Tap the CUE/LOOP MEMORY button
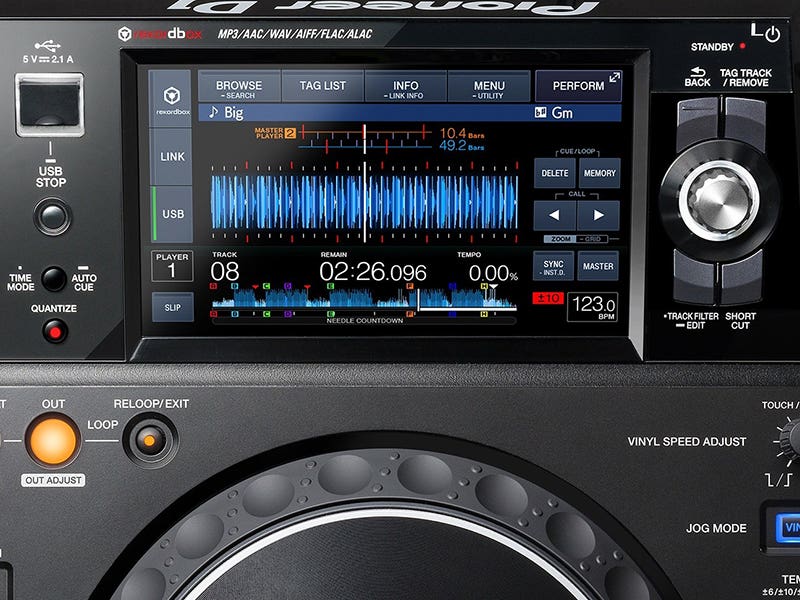The width and height of the screenshot is (800, 600). [599, 173]
